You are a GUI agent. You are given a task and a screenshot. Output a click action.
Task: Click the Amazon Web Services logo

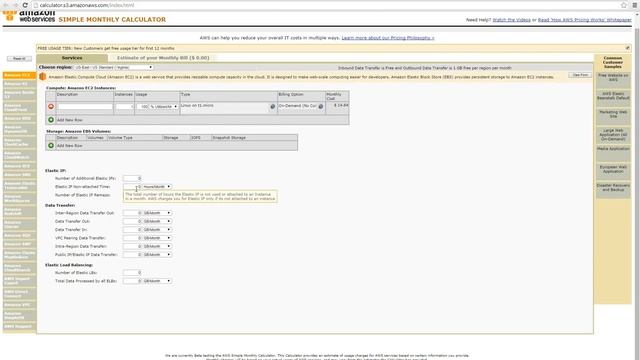tap(29, 16)
